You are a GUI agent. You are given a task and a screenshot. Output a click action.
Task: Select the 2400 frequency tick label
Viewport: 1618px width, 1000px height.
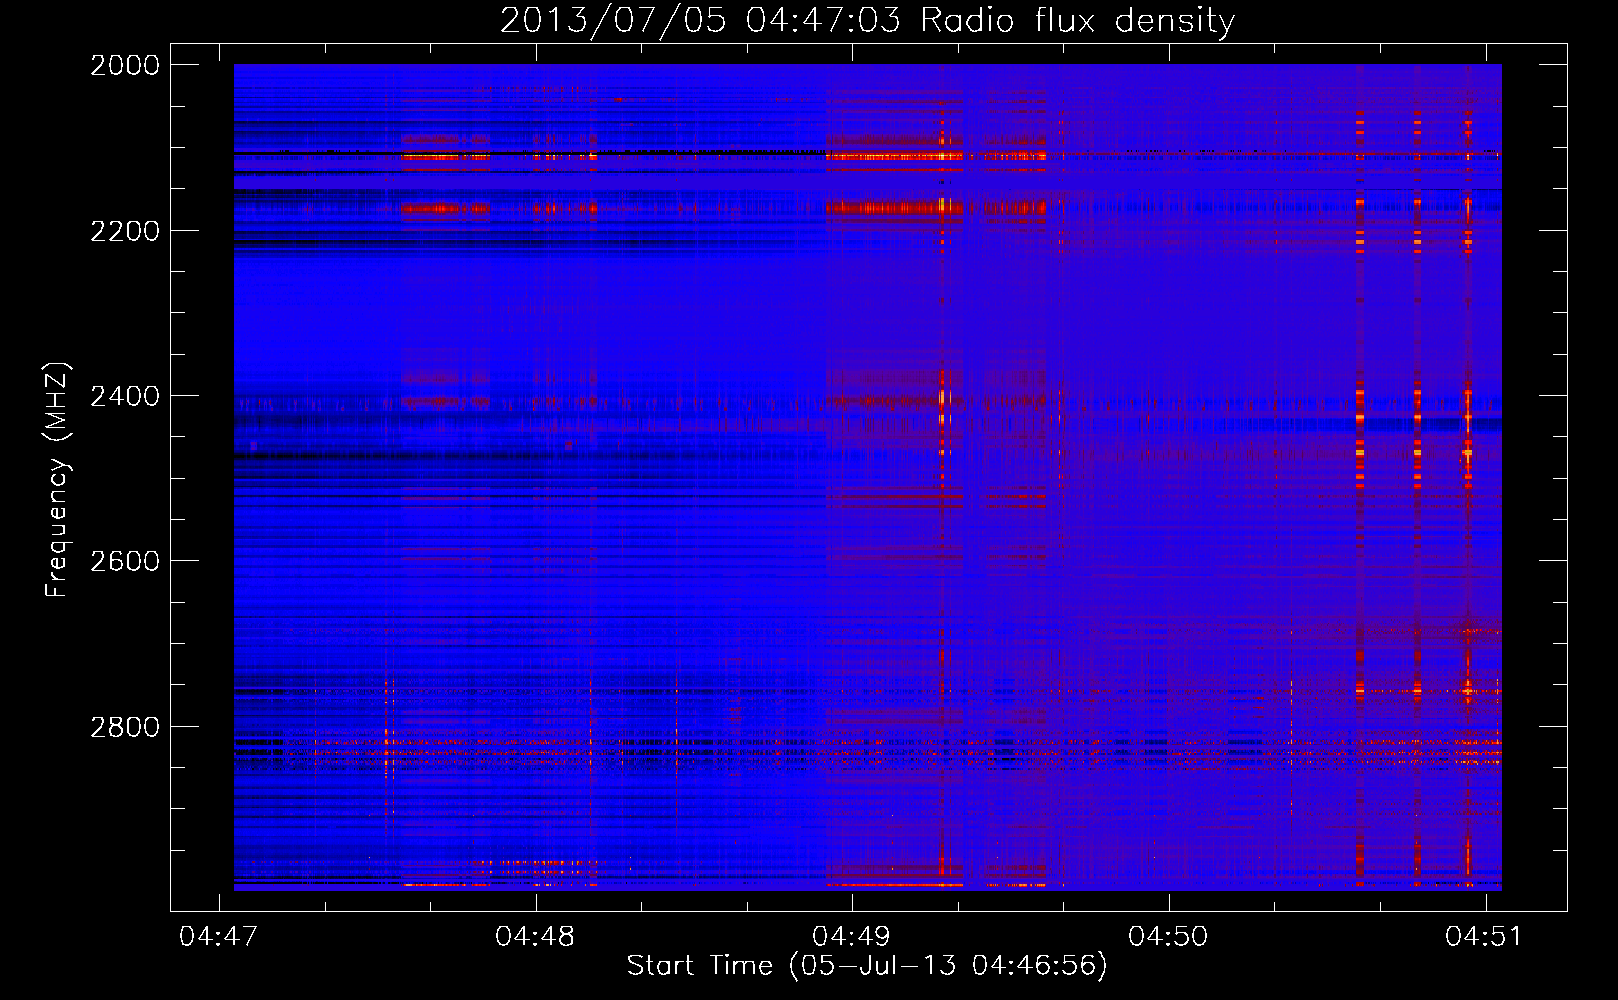click(125, 396)
